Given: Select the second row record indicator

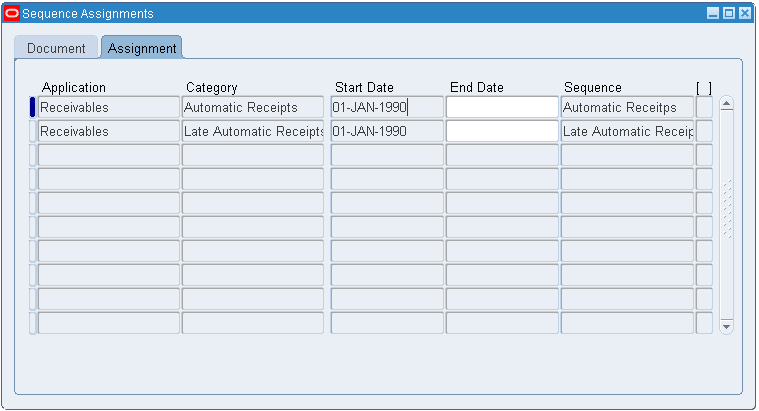Looking at the screenshot, I should pyautogui.click(x=32, y=131).
